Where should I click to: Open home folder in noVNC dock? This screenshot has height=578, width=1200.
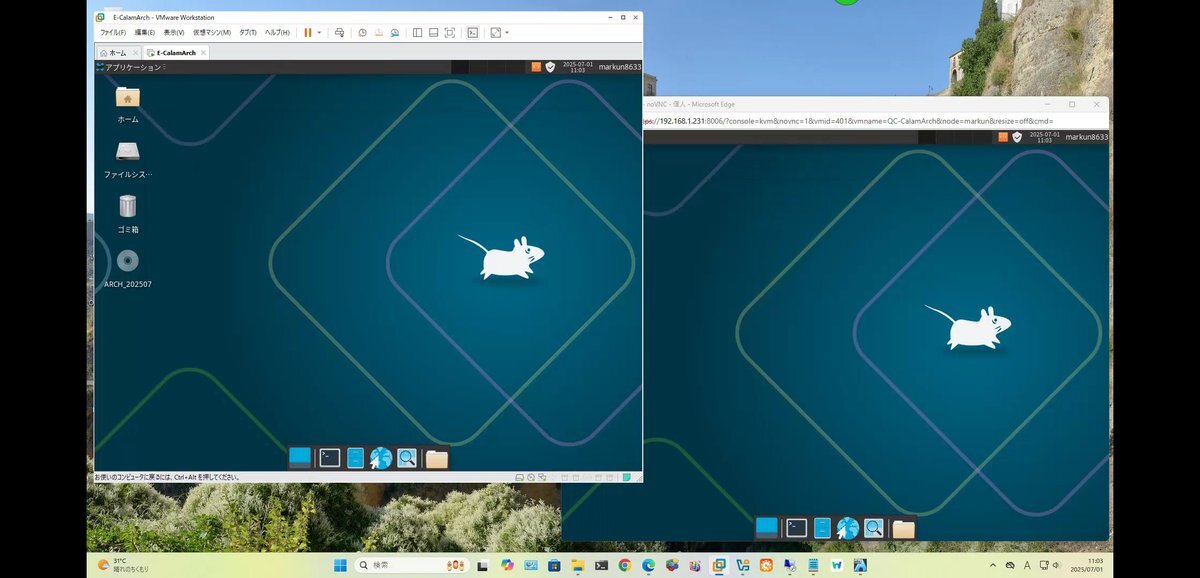click(x=903, y=527)
